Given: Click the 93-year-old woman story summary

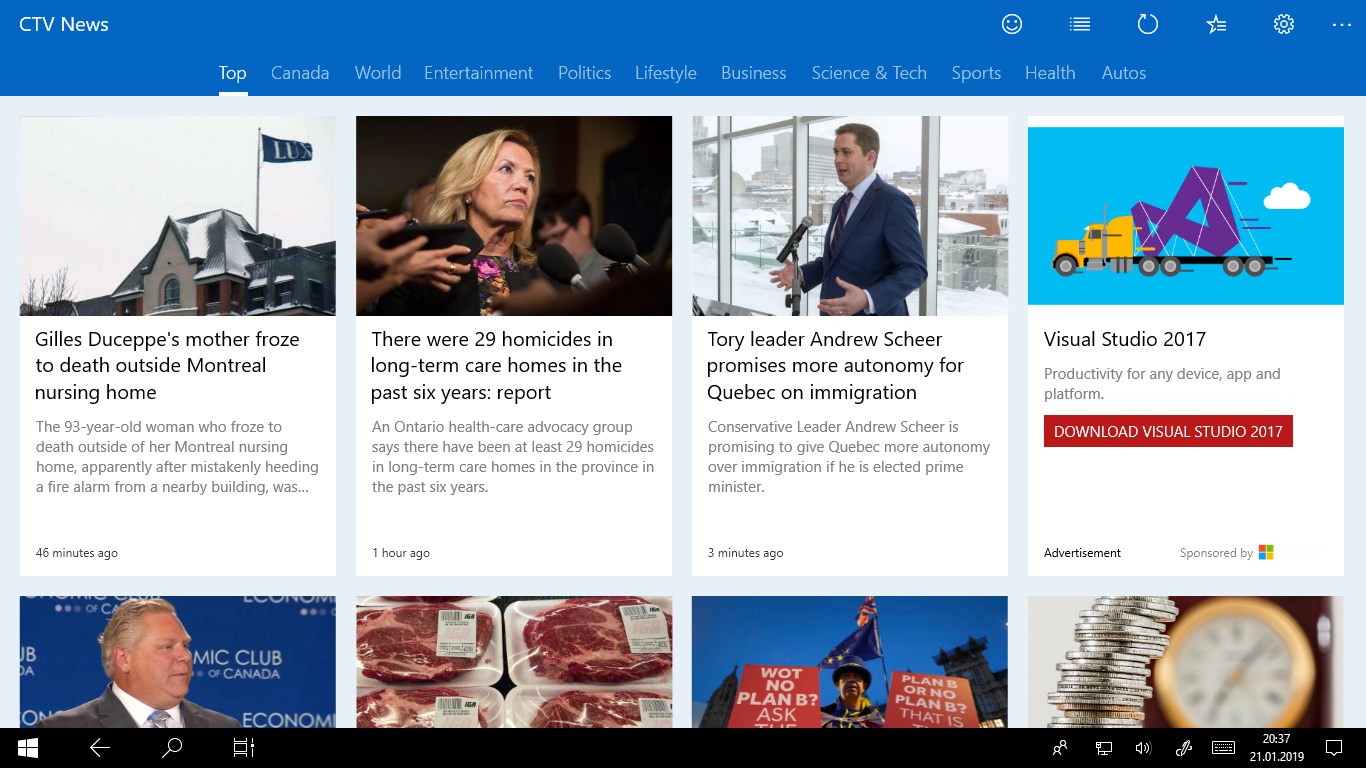Looking at the screenshot, I should tap(178, 457).
